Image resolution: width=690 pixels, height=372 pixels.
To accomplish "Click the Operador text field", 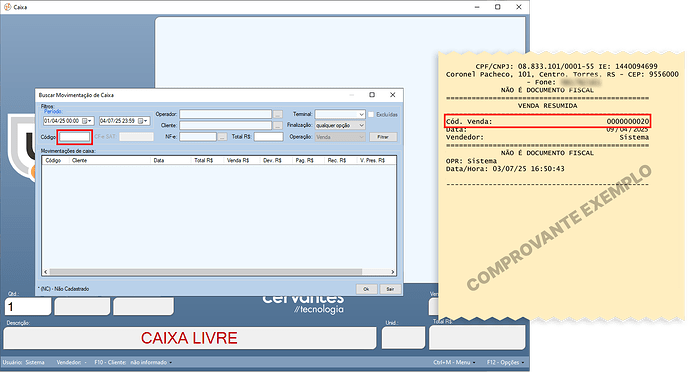I will click(x=226, y=114).
